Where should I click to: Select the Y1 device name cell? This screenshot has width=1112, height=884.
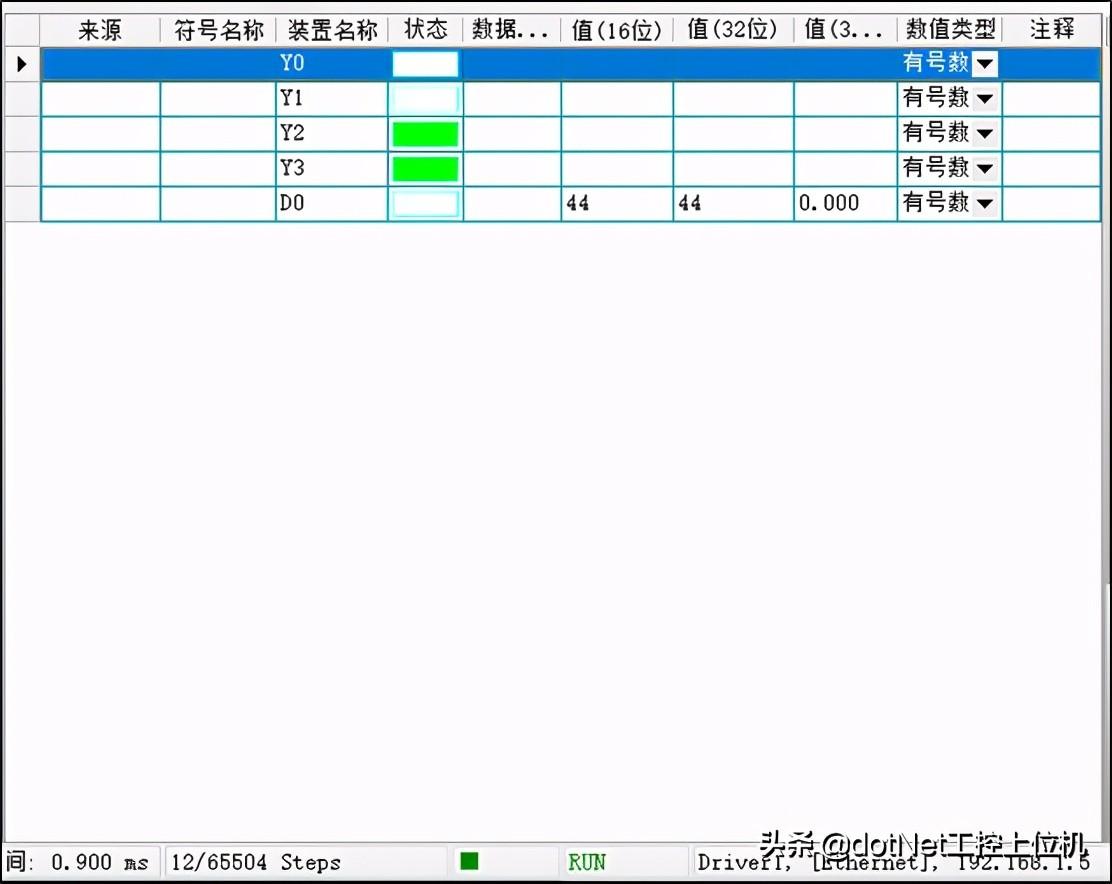(x=332, y=99)
